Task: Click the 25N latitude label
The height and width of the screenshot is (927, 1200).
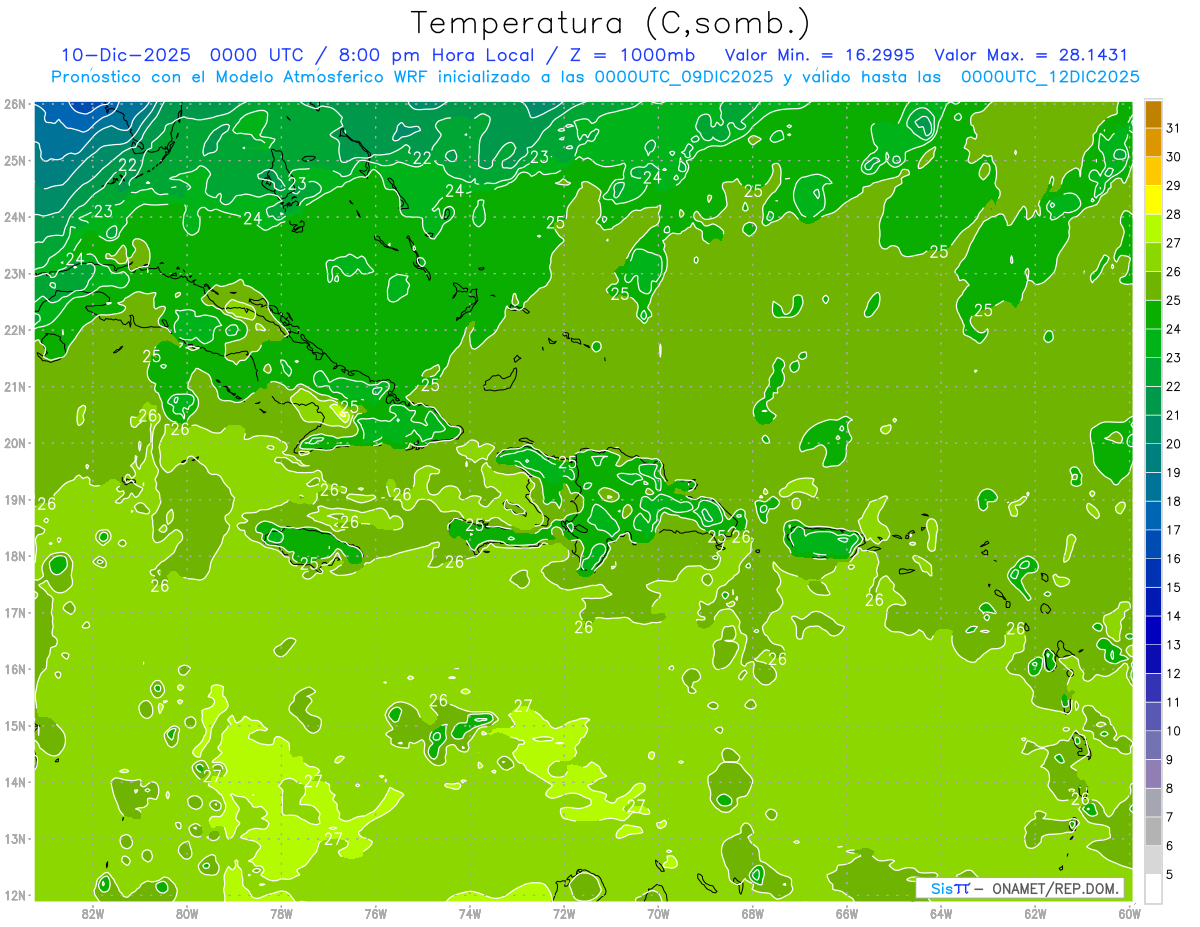Action: coord(15,161)
